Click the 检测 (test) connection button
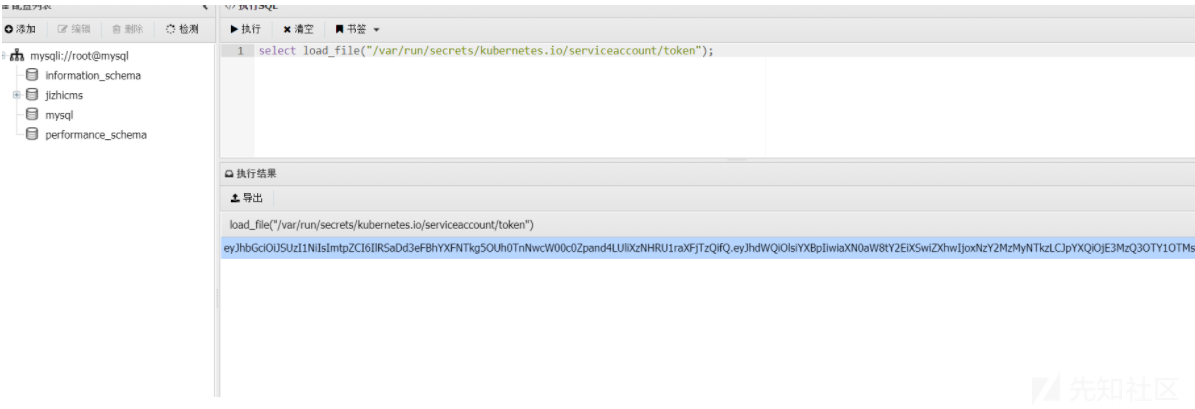The width and height of the screenshot is (1195, 409). point(182,29)
